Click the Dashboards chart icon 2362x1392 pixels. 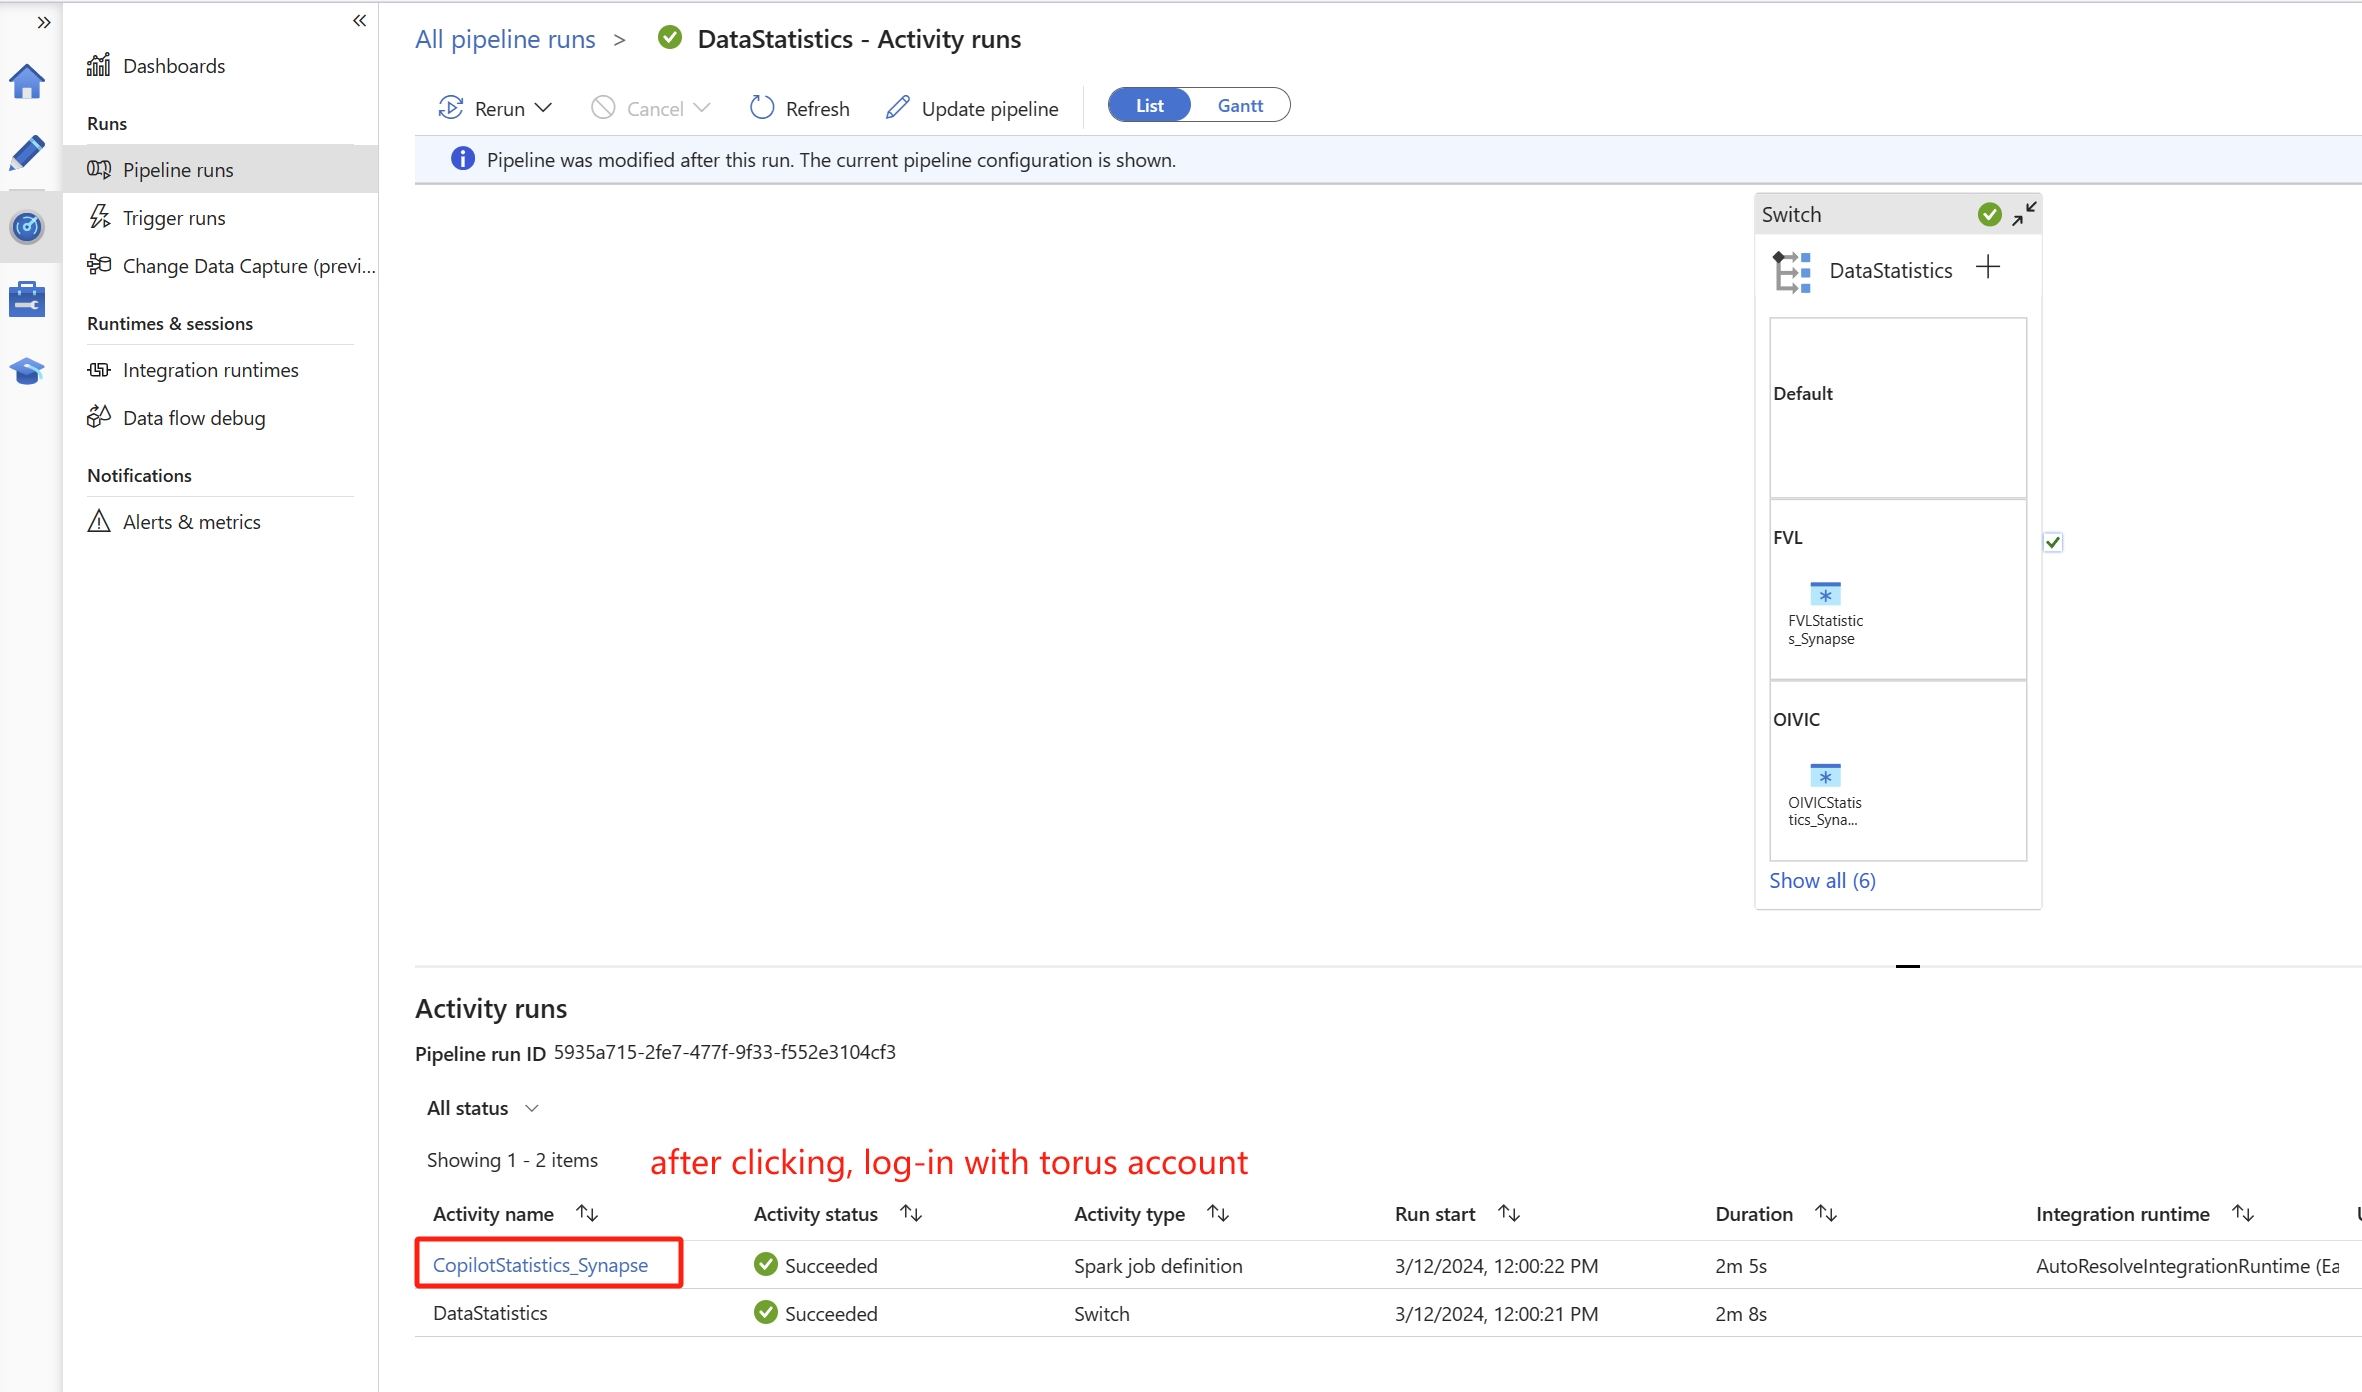98,65
